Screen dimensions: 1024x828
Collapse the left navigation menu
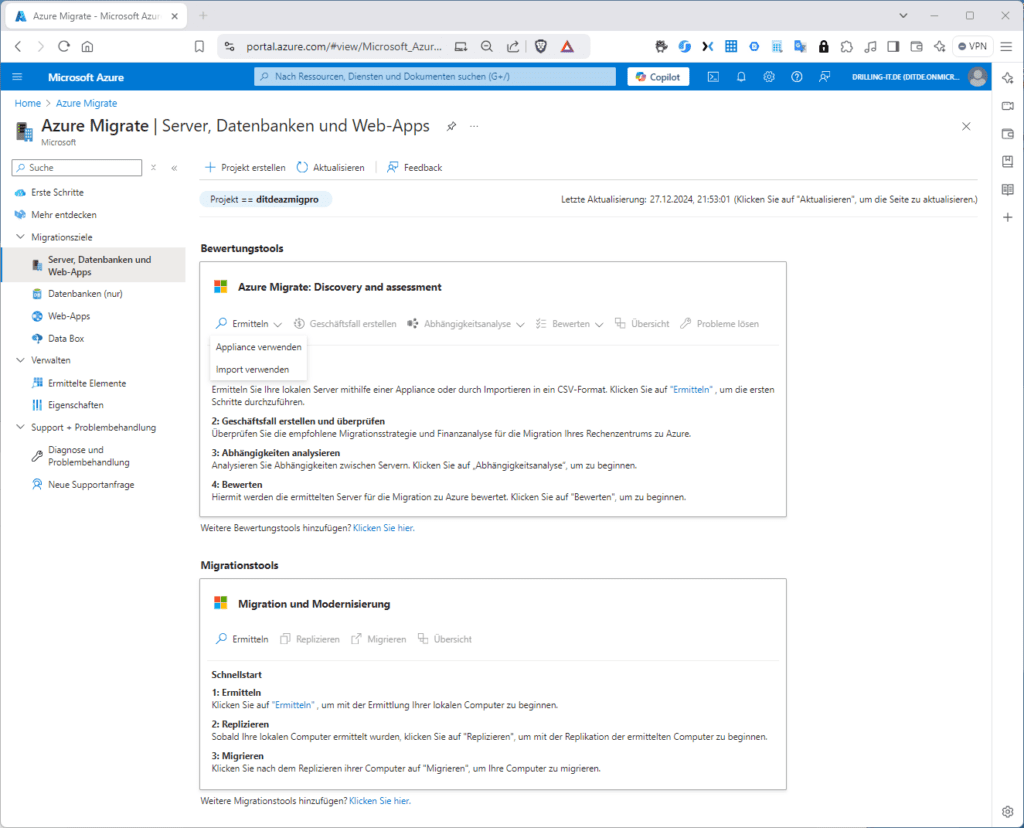pos(174,168)
